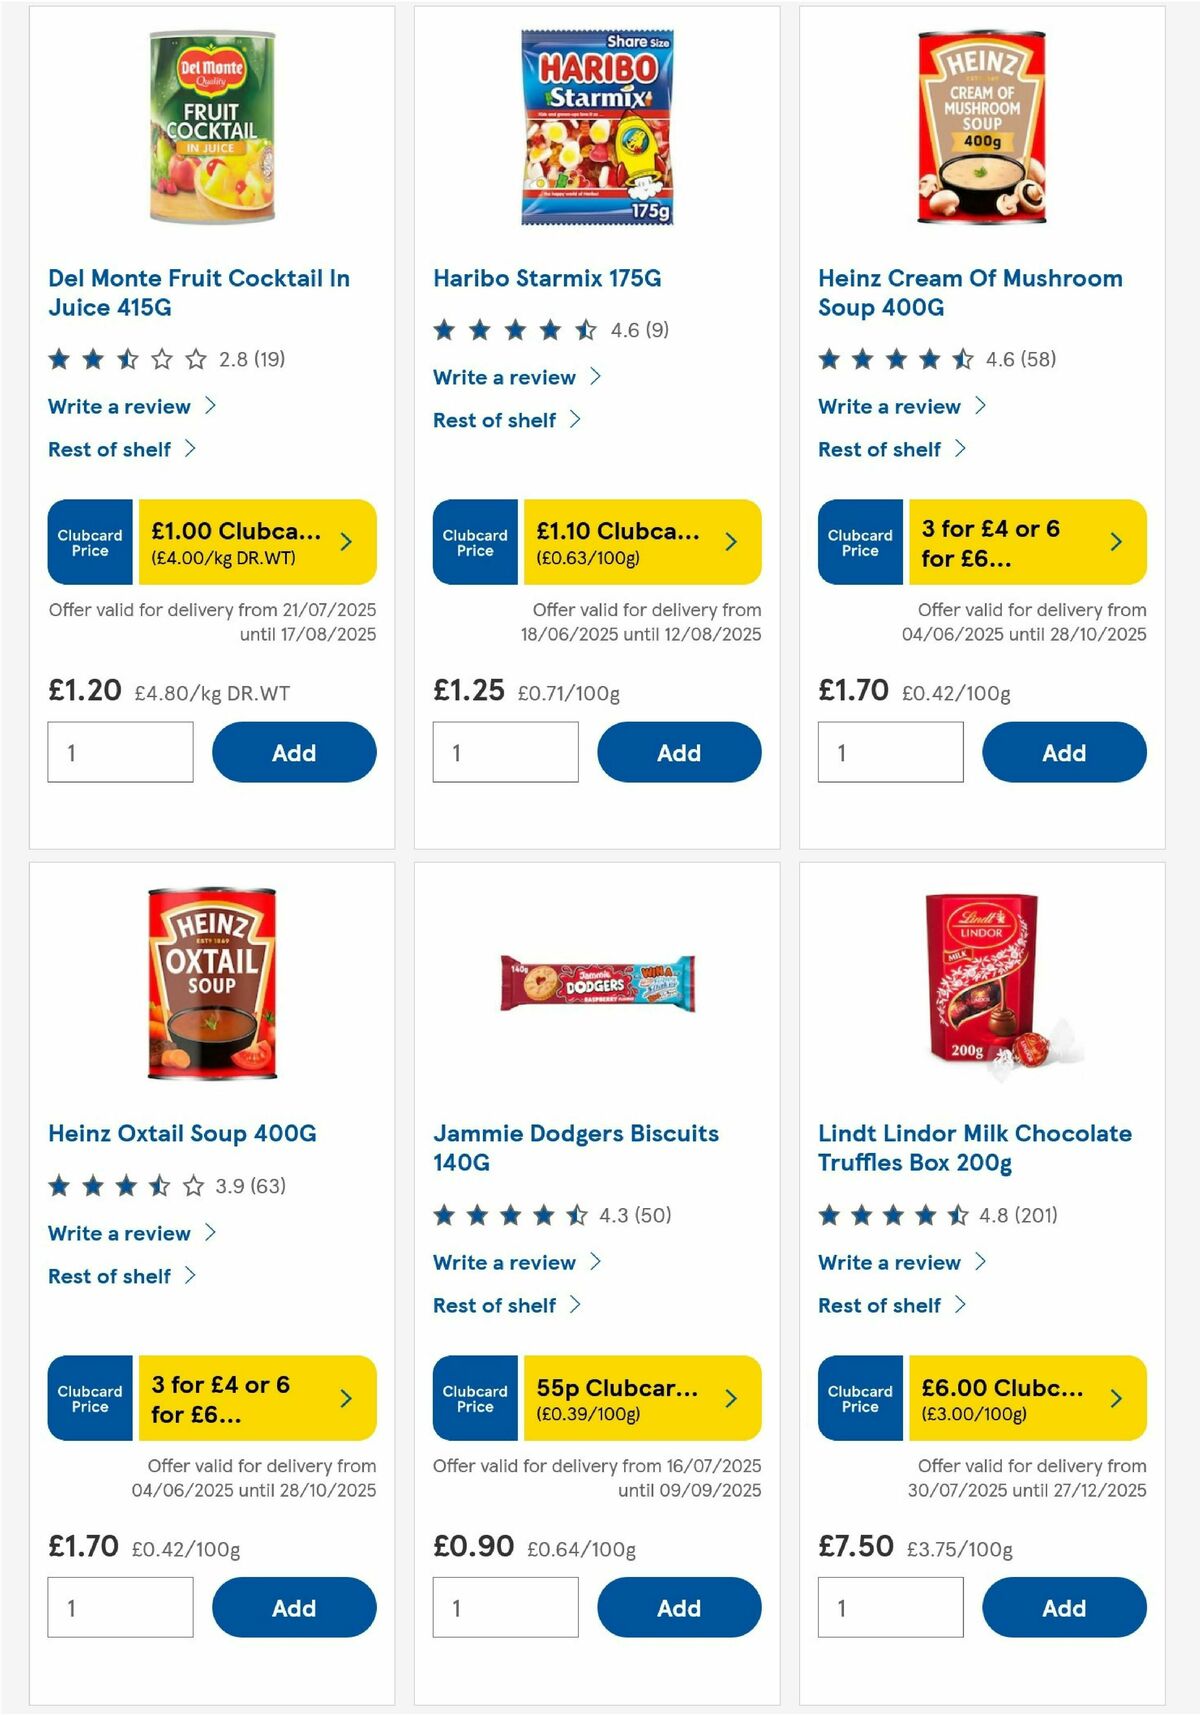The height and width of the screenshot is (1715, 1200).
Task: Expand the £1.00 Clubcard offer details chevron
Action: coord(345,541)
